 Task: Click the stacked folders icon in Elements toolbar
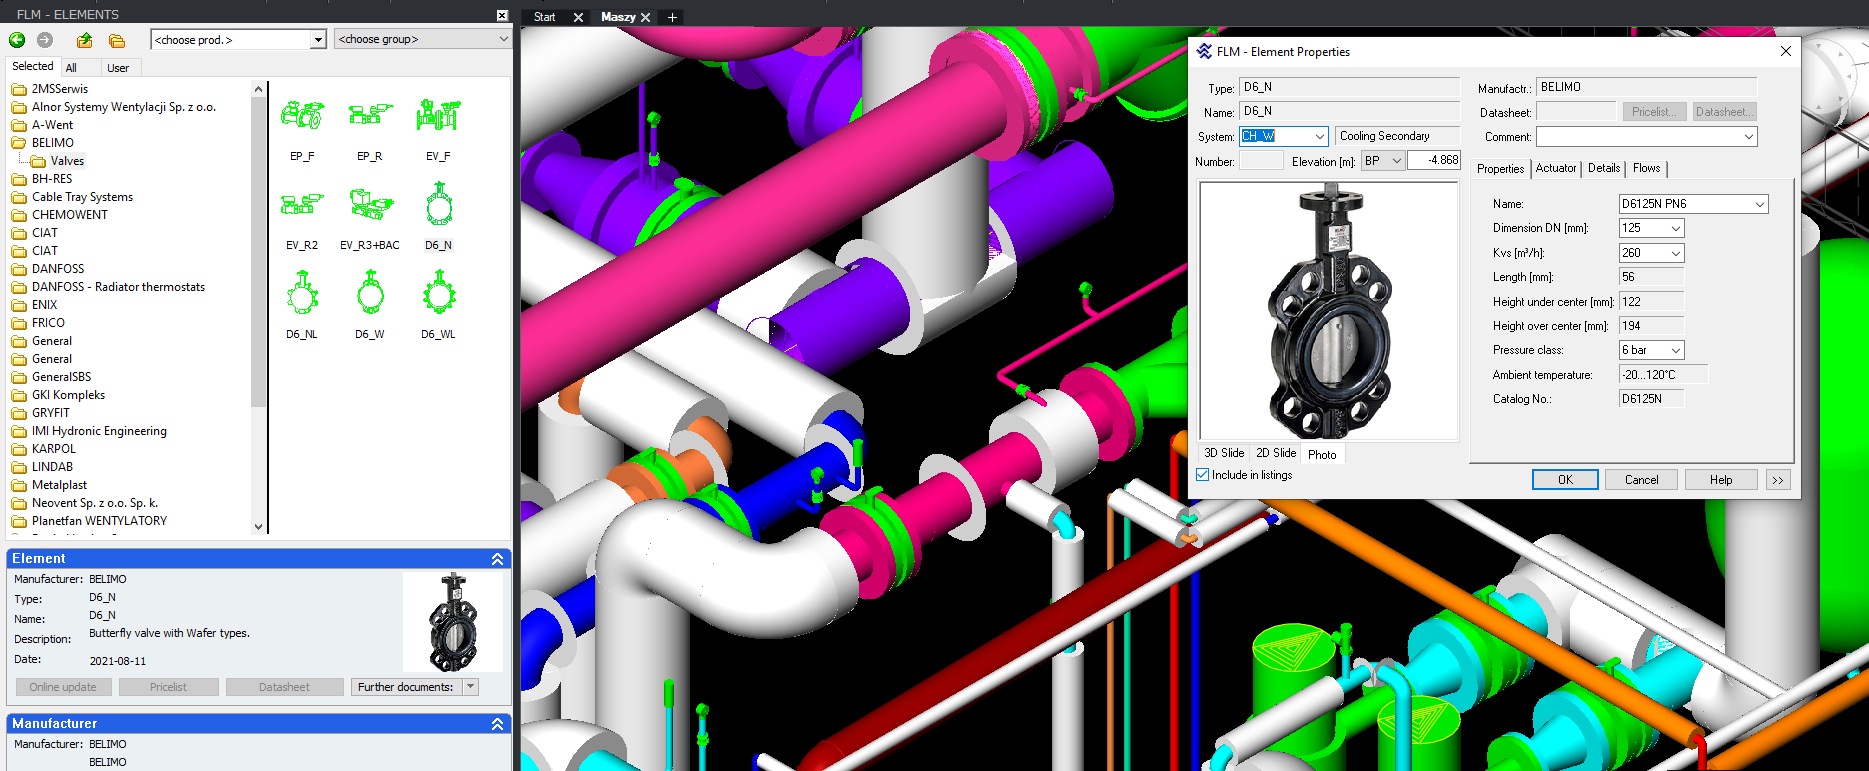(117, 40)
